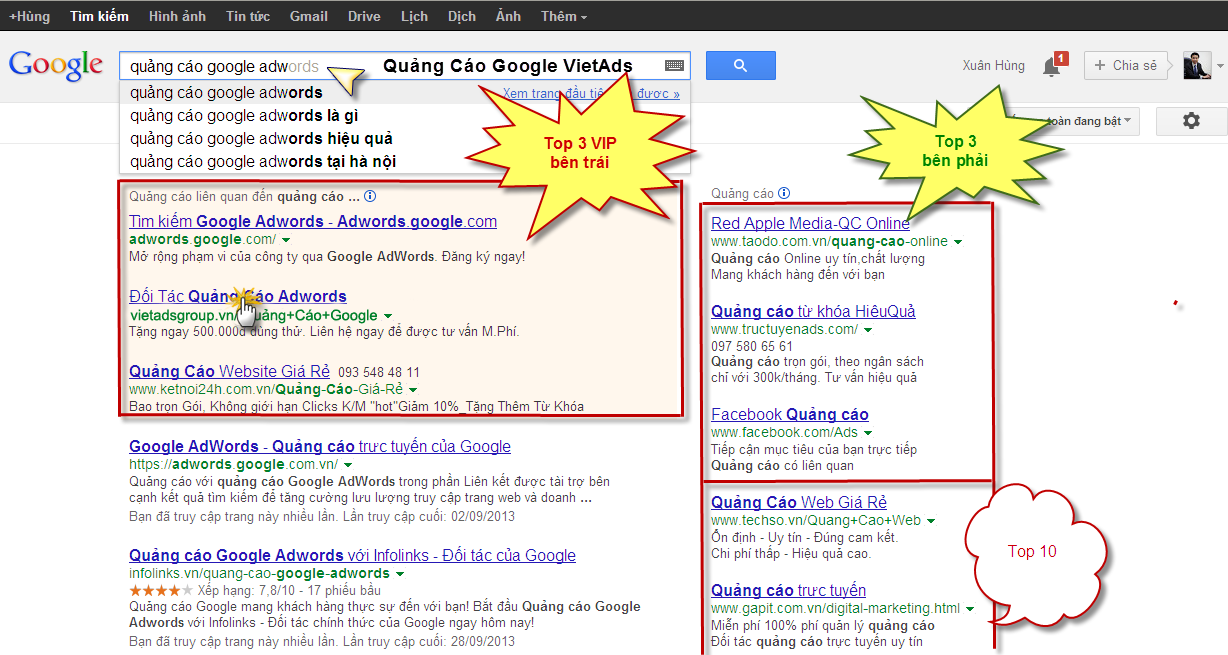Click the profile avatar photo
Screen dimensions: 1228x655
click(x=1196, y=66)
